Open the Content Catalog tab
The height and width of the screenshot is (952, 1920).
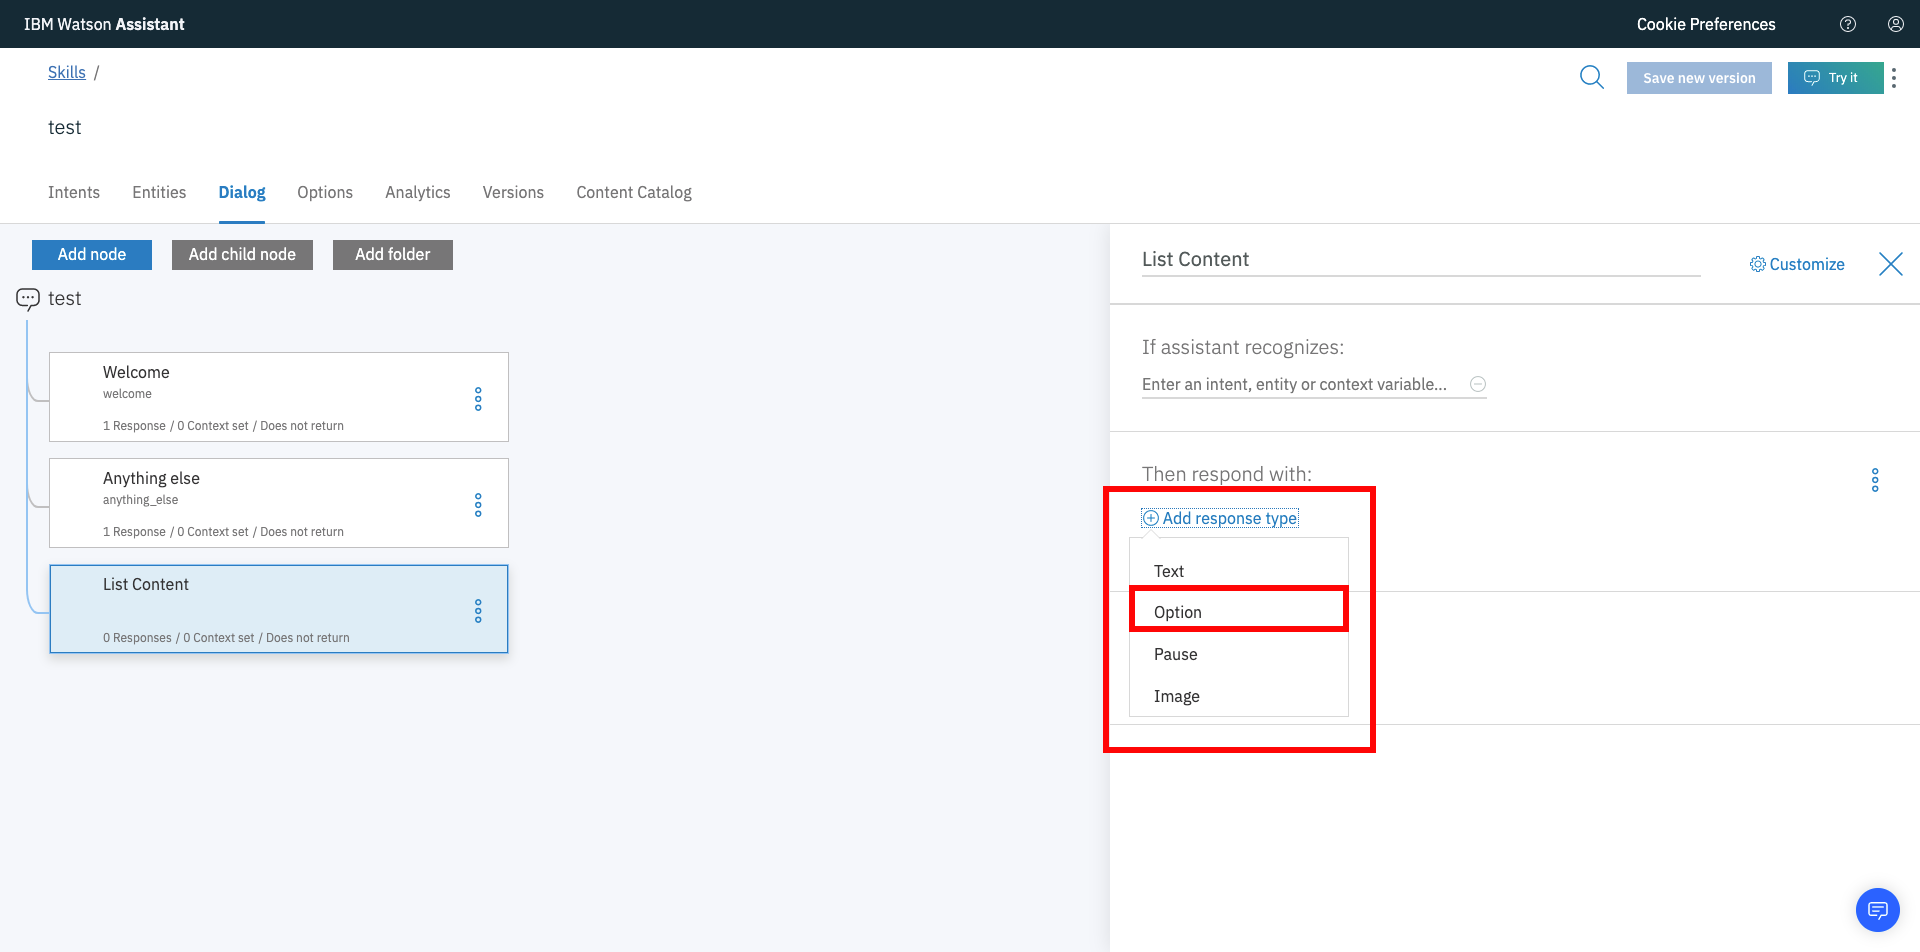pyautogui.click(x=634, y=192)
